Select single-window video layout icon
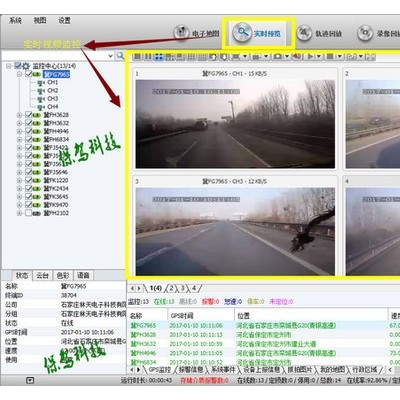The image size is (400, 400). pos(137,57)
